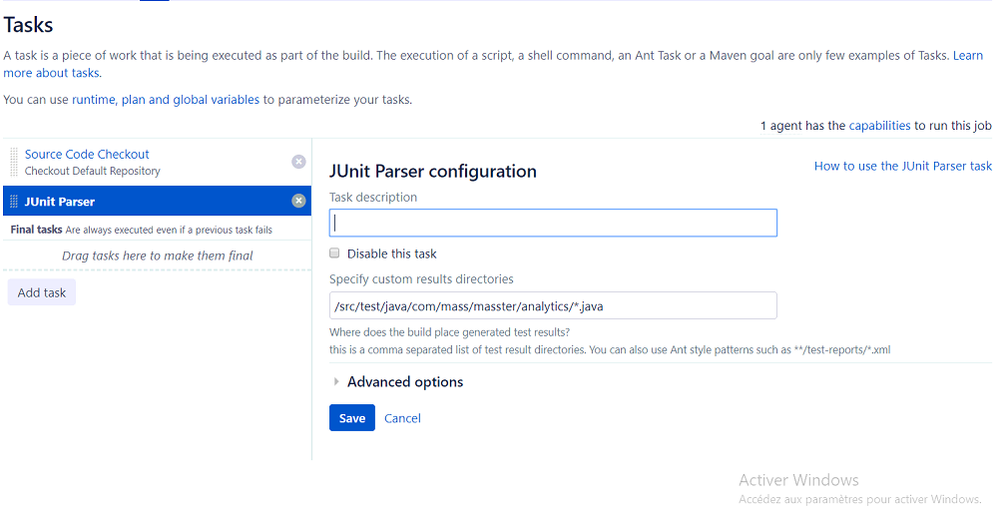Image resolution: width=998 pixels, height=507 pixels.
Task: Grab the Source Code Checkout drag handle
Action: point(14,162)
